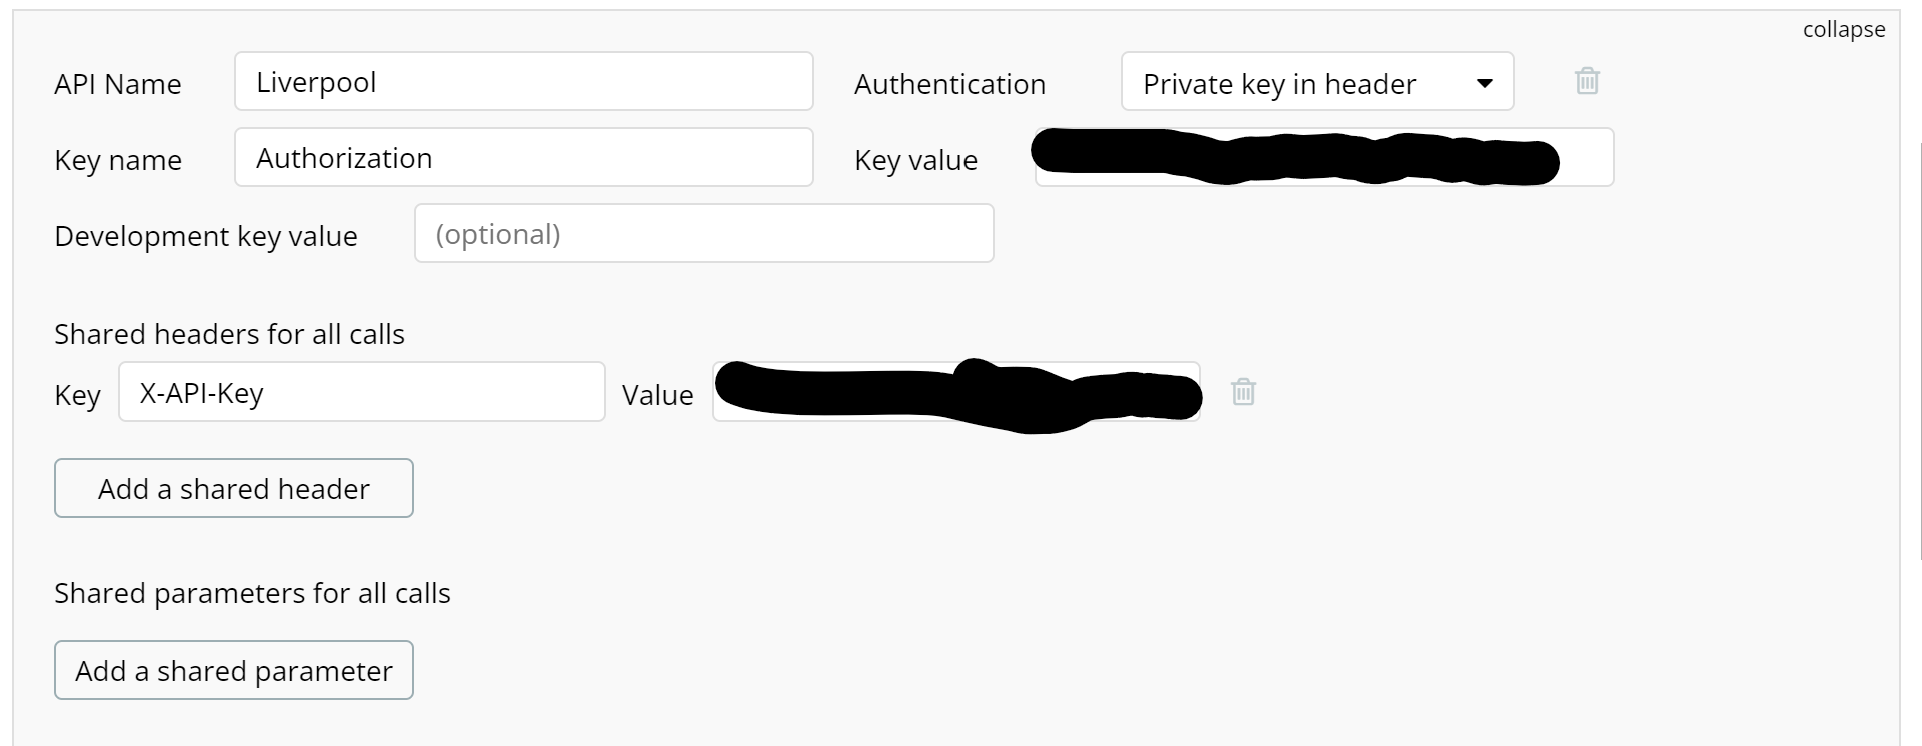This screenshot has height=746, width=1922.
Task: Click the redacted shared header Value field
Action: click(x=956, y=391)
